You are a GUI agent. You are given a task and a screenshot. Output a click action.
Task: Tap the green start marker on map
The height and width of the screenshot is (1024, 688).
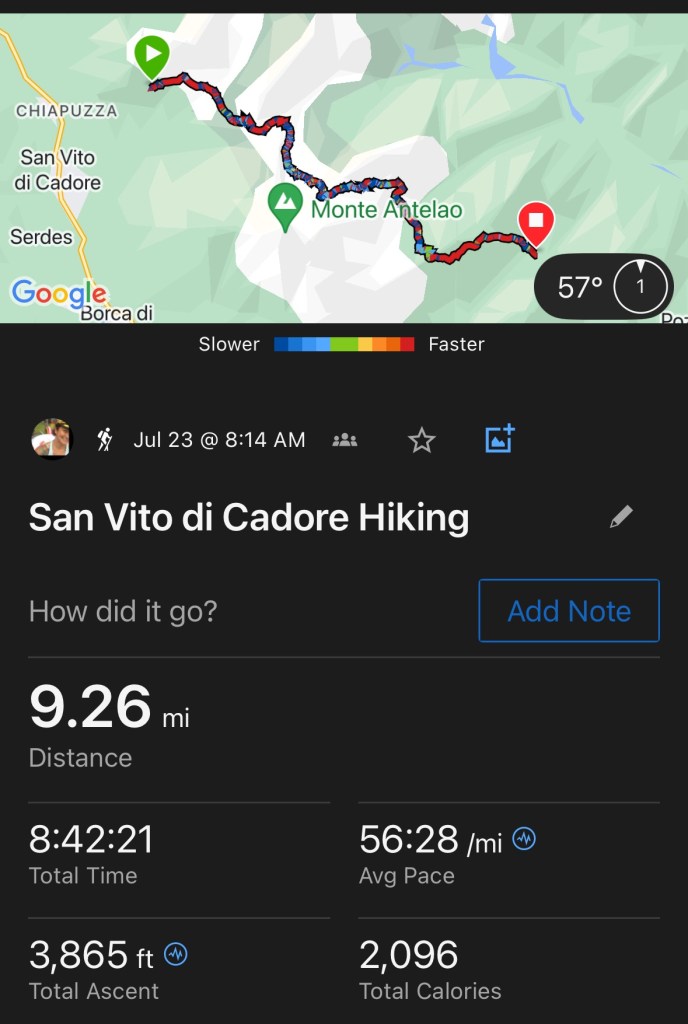[x=152, y=55]
